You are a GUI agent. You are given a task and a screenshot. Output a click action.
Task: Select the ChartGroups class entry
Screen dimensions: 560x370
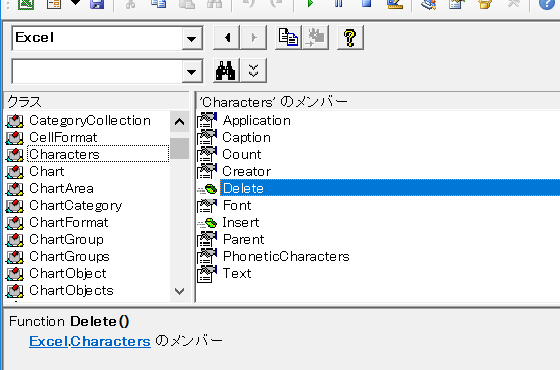pos(69,256)
